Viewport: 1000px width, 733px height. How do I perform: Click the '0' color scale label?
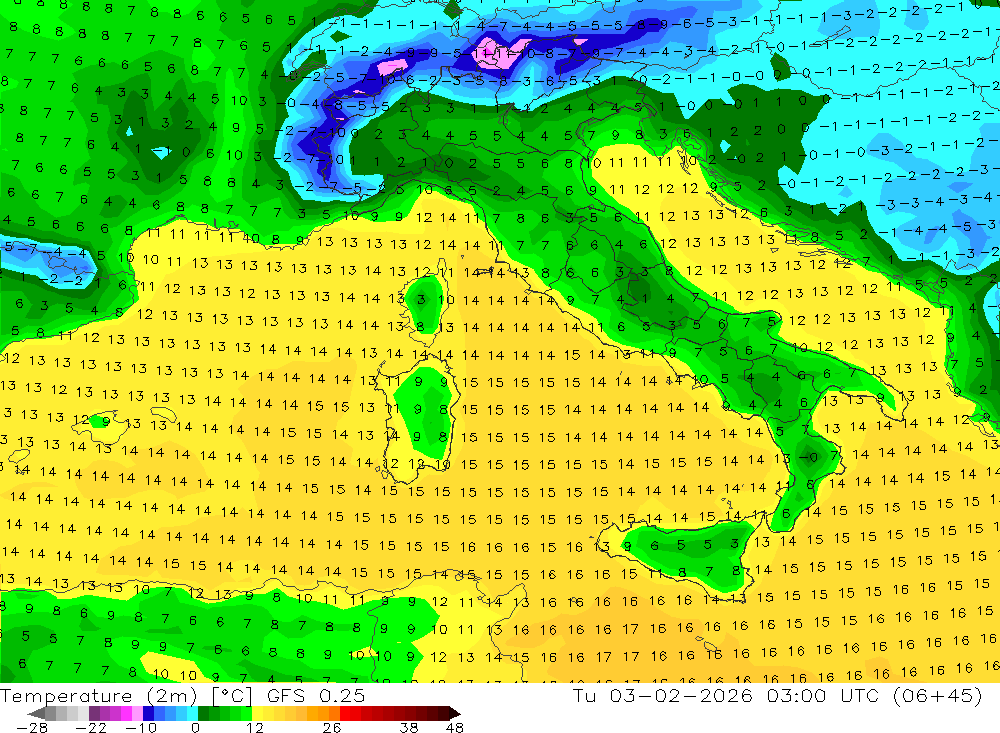pos(196,727)
